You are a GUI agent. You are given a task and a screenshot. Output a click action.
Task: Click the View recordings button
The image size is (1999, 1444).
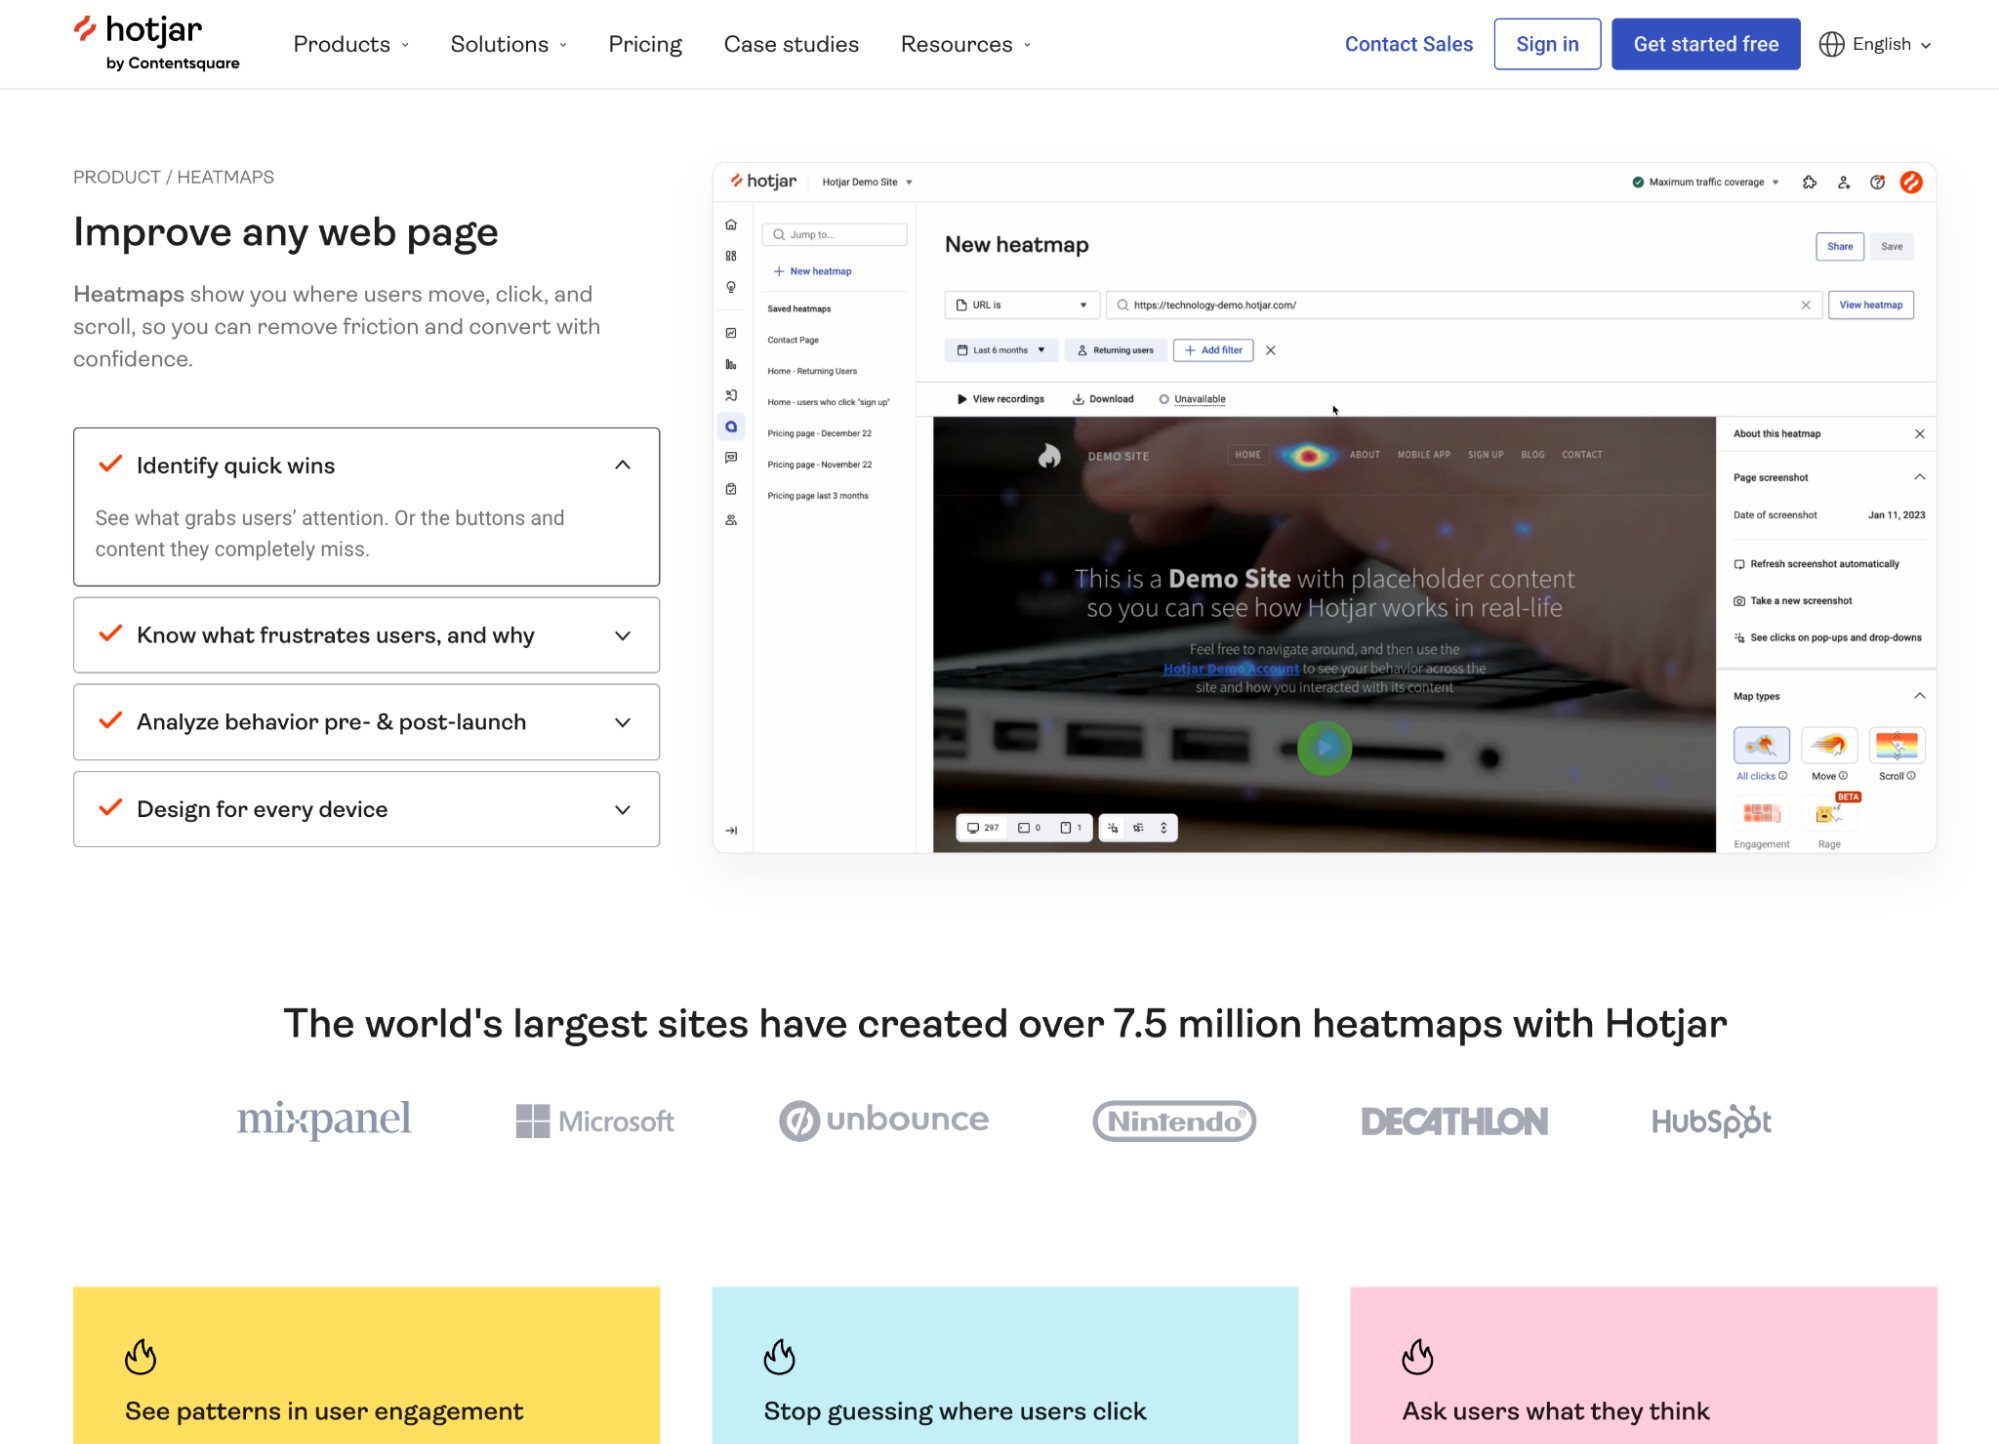point(1000,399)
